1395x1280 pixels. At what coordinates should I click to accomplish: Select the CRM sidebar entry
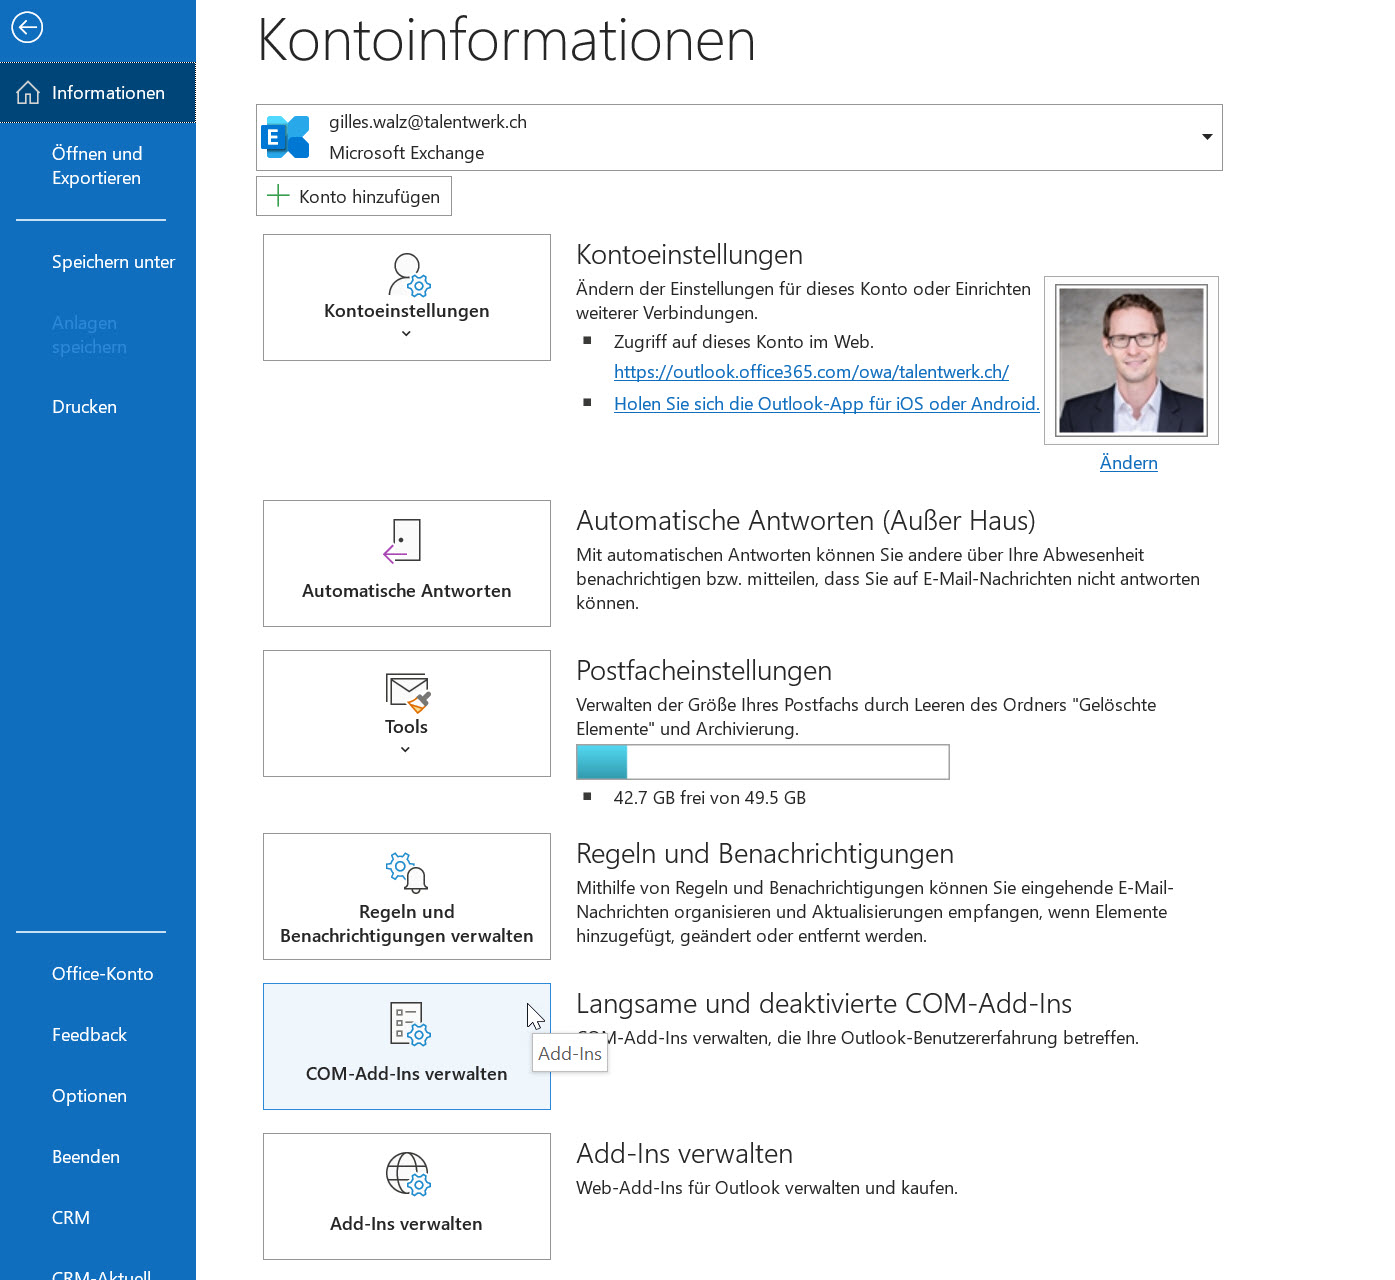71,1218
